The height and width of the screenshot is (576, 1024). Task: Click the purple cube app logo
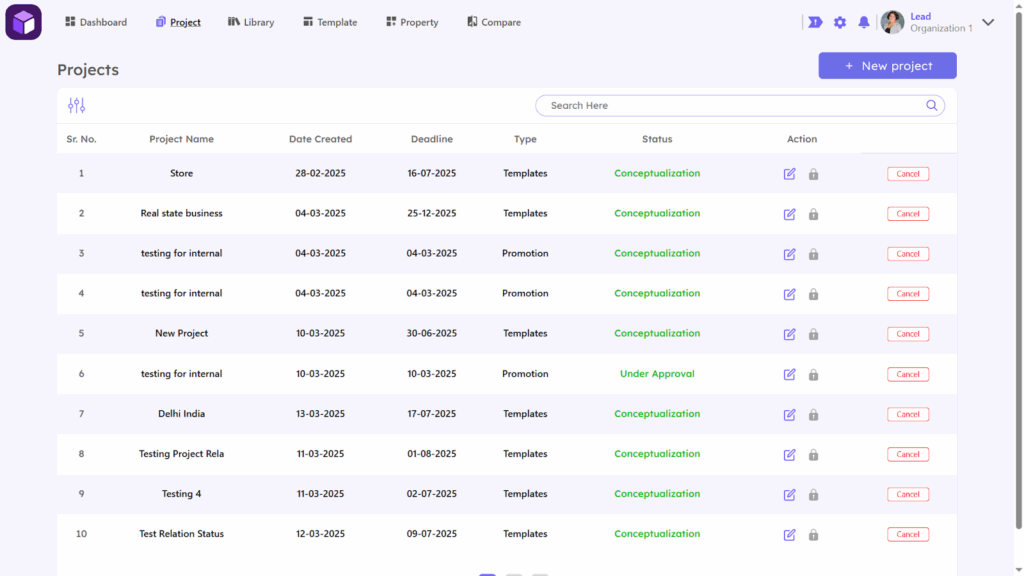coord(23,22)
